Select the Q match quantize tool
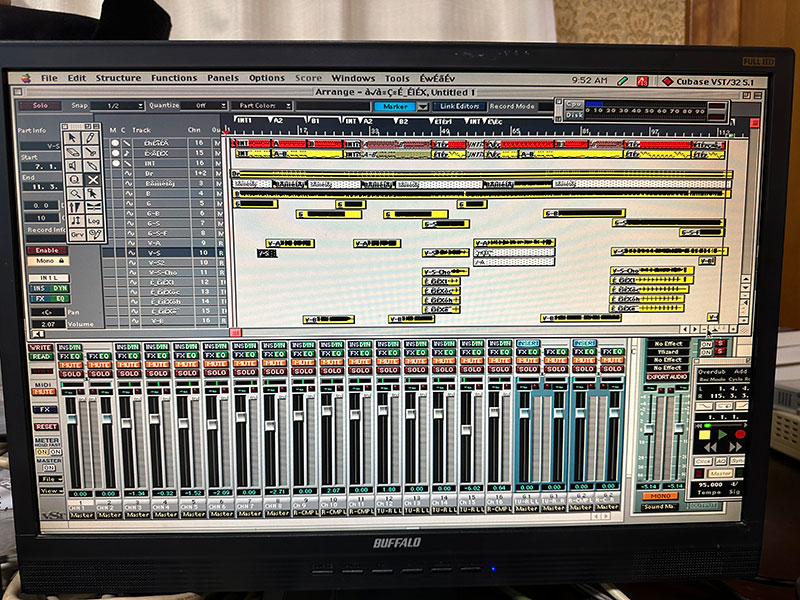The width and height of the screenshot is (800, 600). point(74,180)
